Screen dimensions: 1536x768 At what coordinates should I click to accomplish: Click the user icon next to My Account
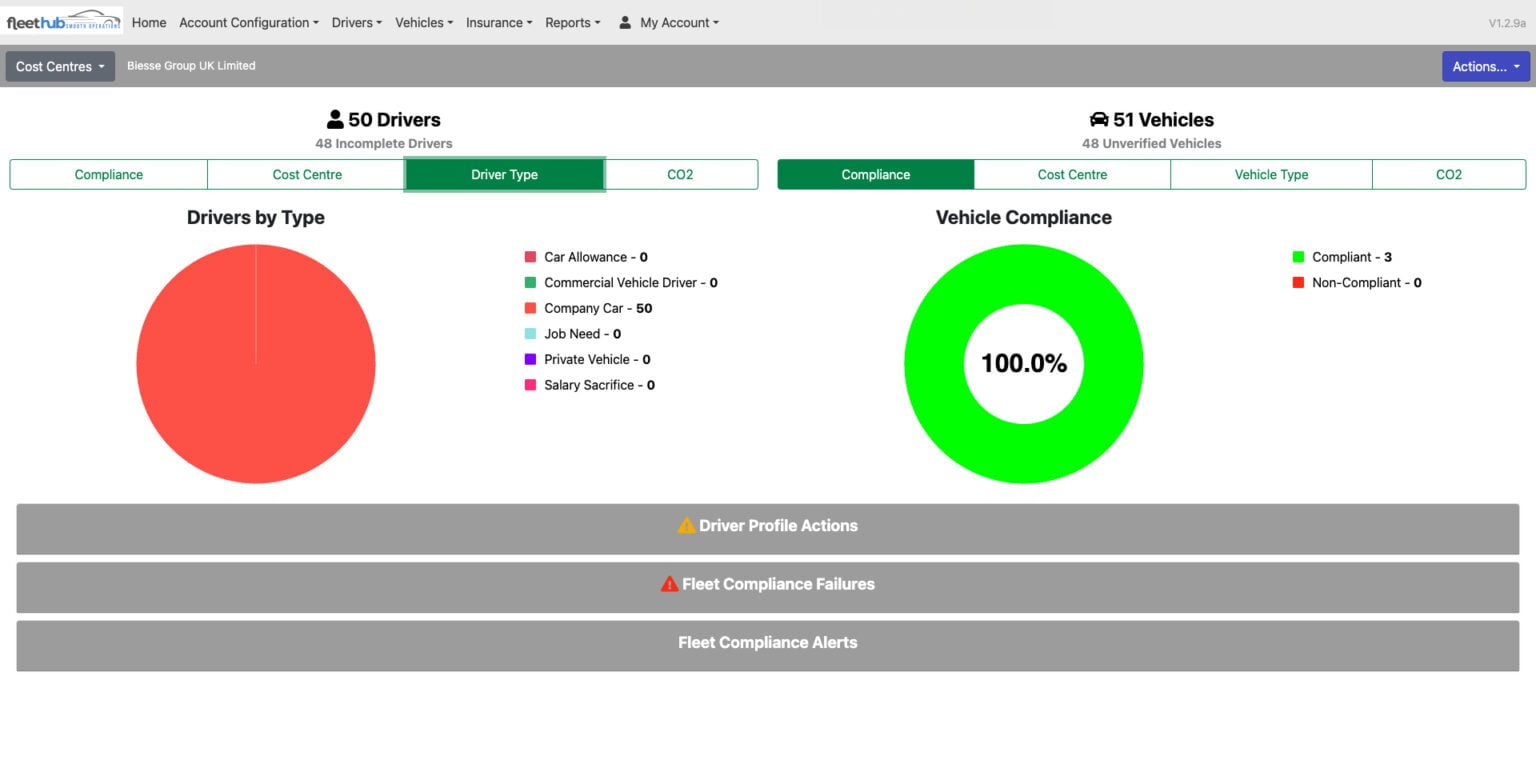624,22
